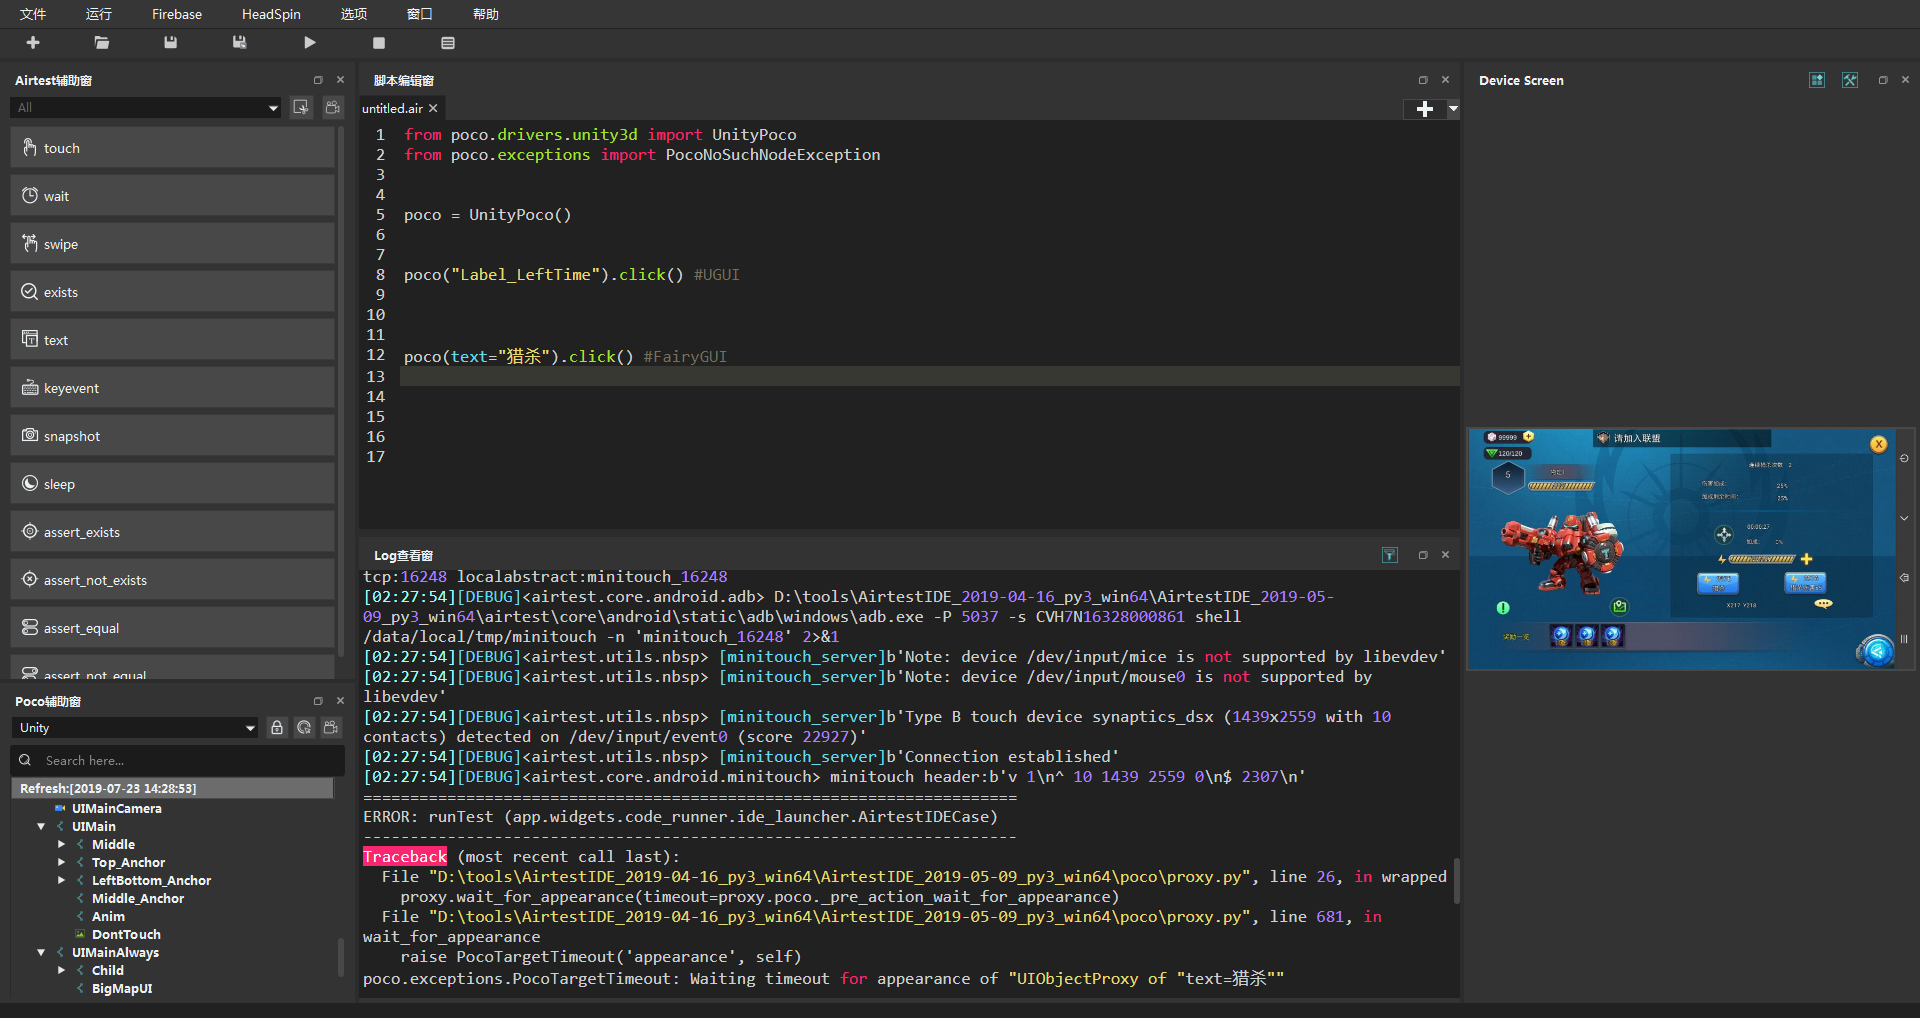Open a script using the folder icon
Screen dimensions: 1920x1018
point(102,43)
